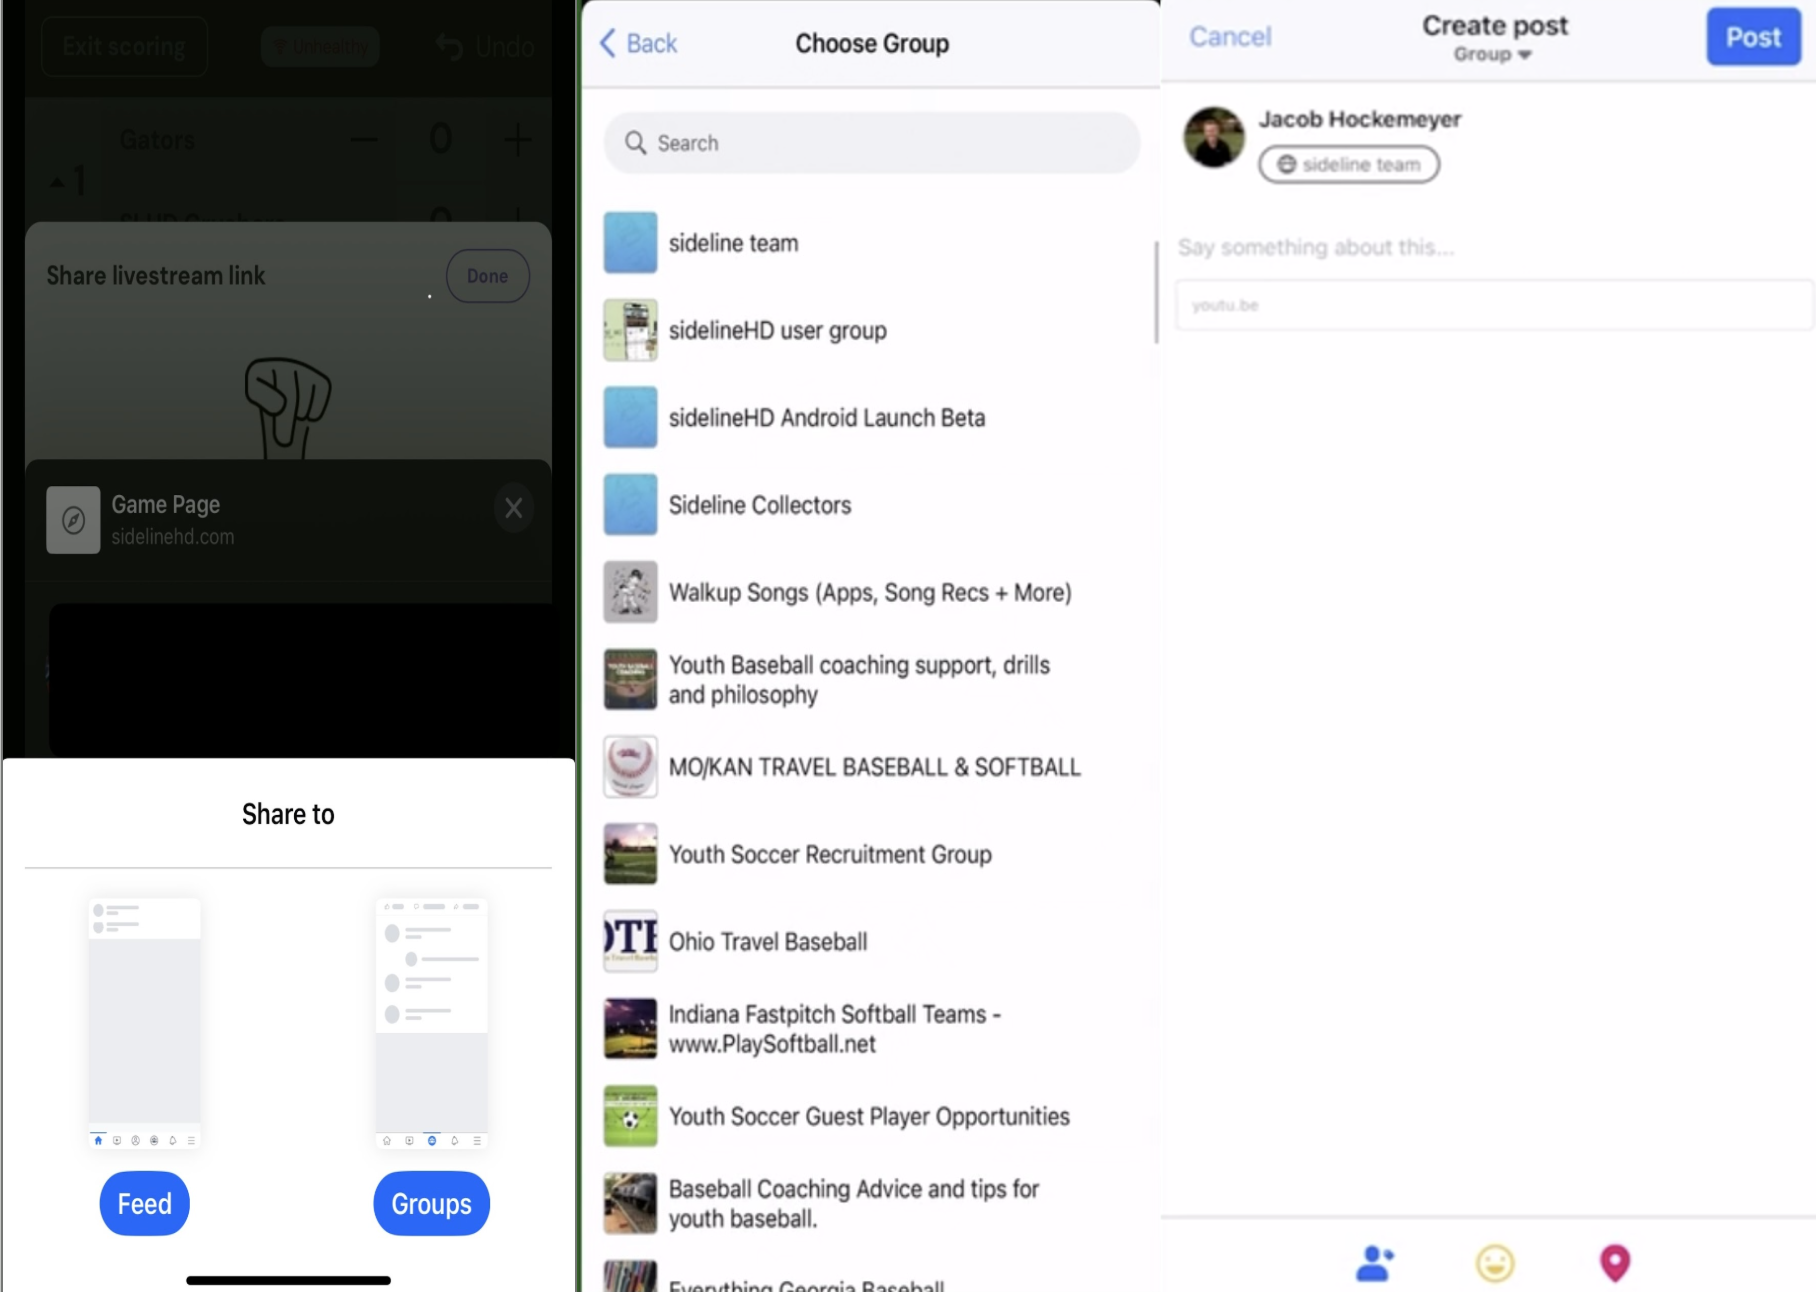Select Youth Soccer Guest Player Opportunities icon

630,1116
